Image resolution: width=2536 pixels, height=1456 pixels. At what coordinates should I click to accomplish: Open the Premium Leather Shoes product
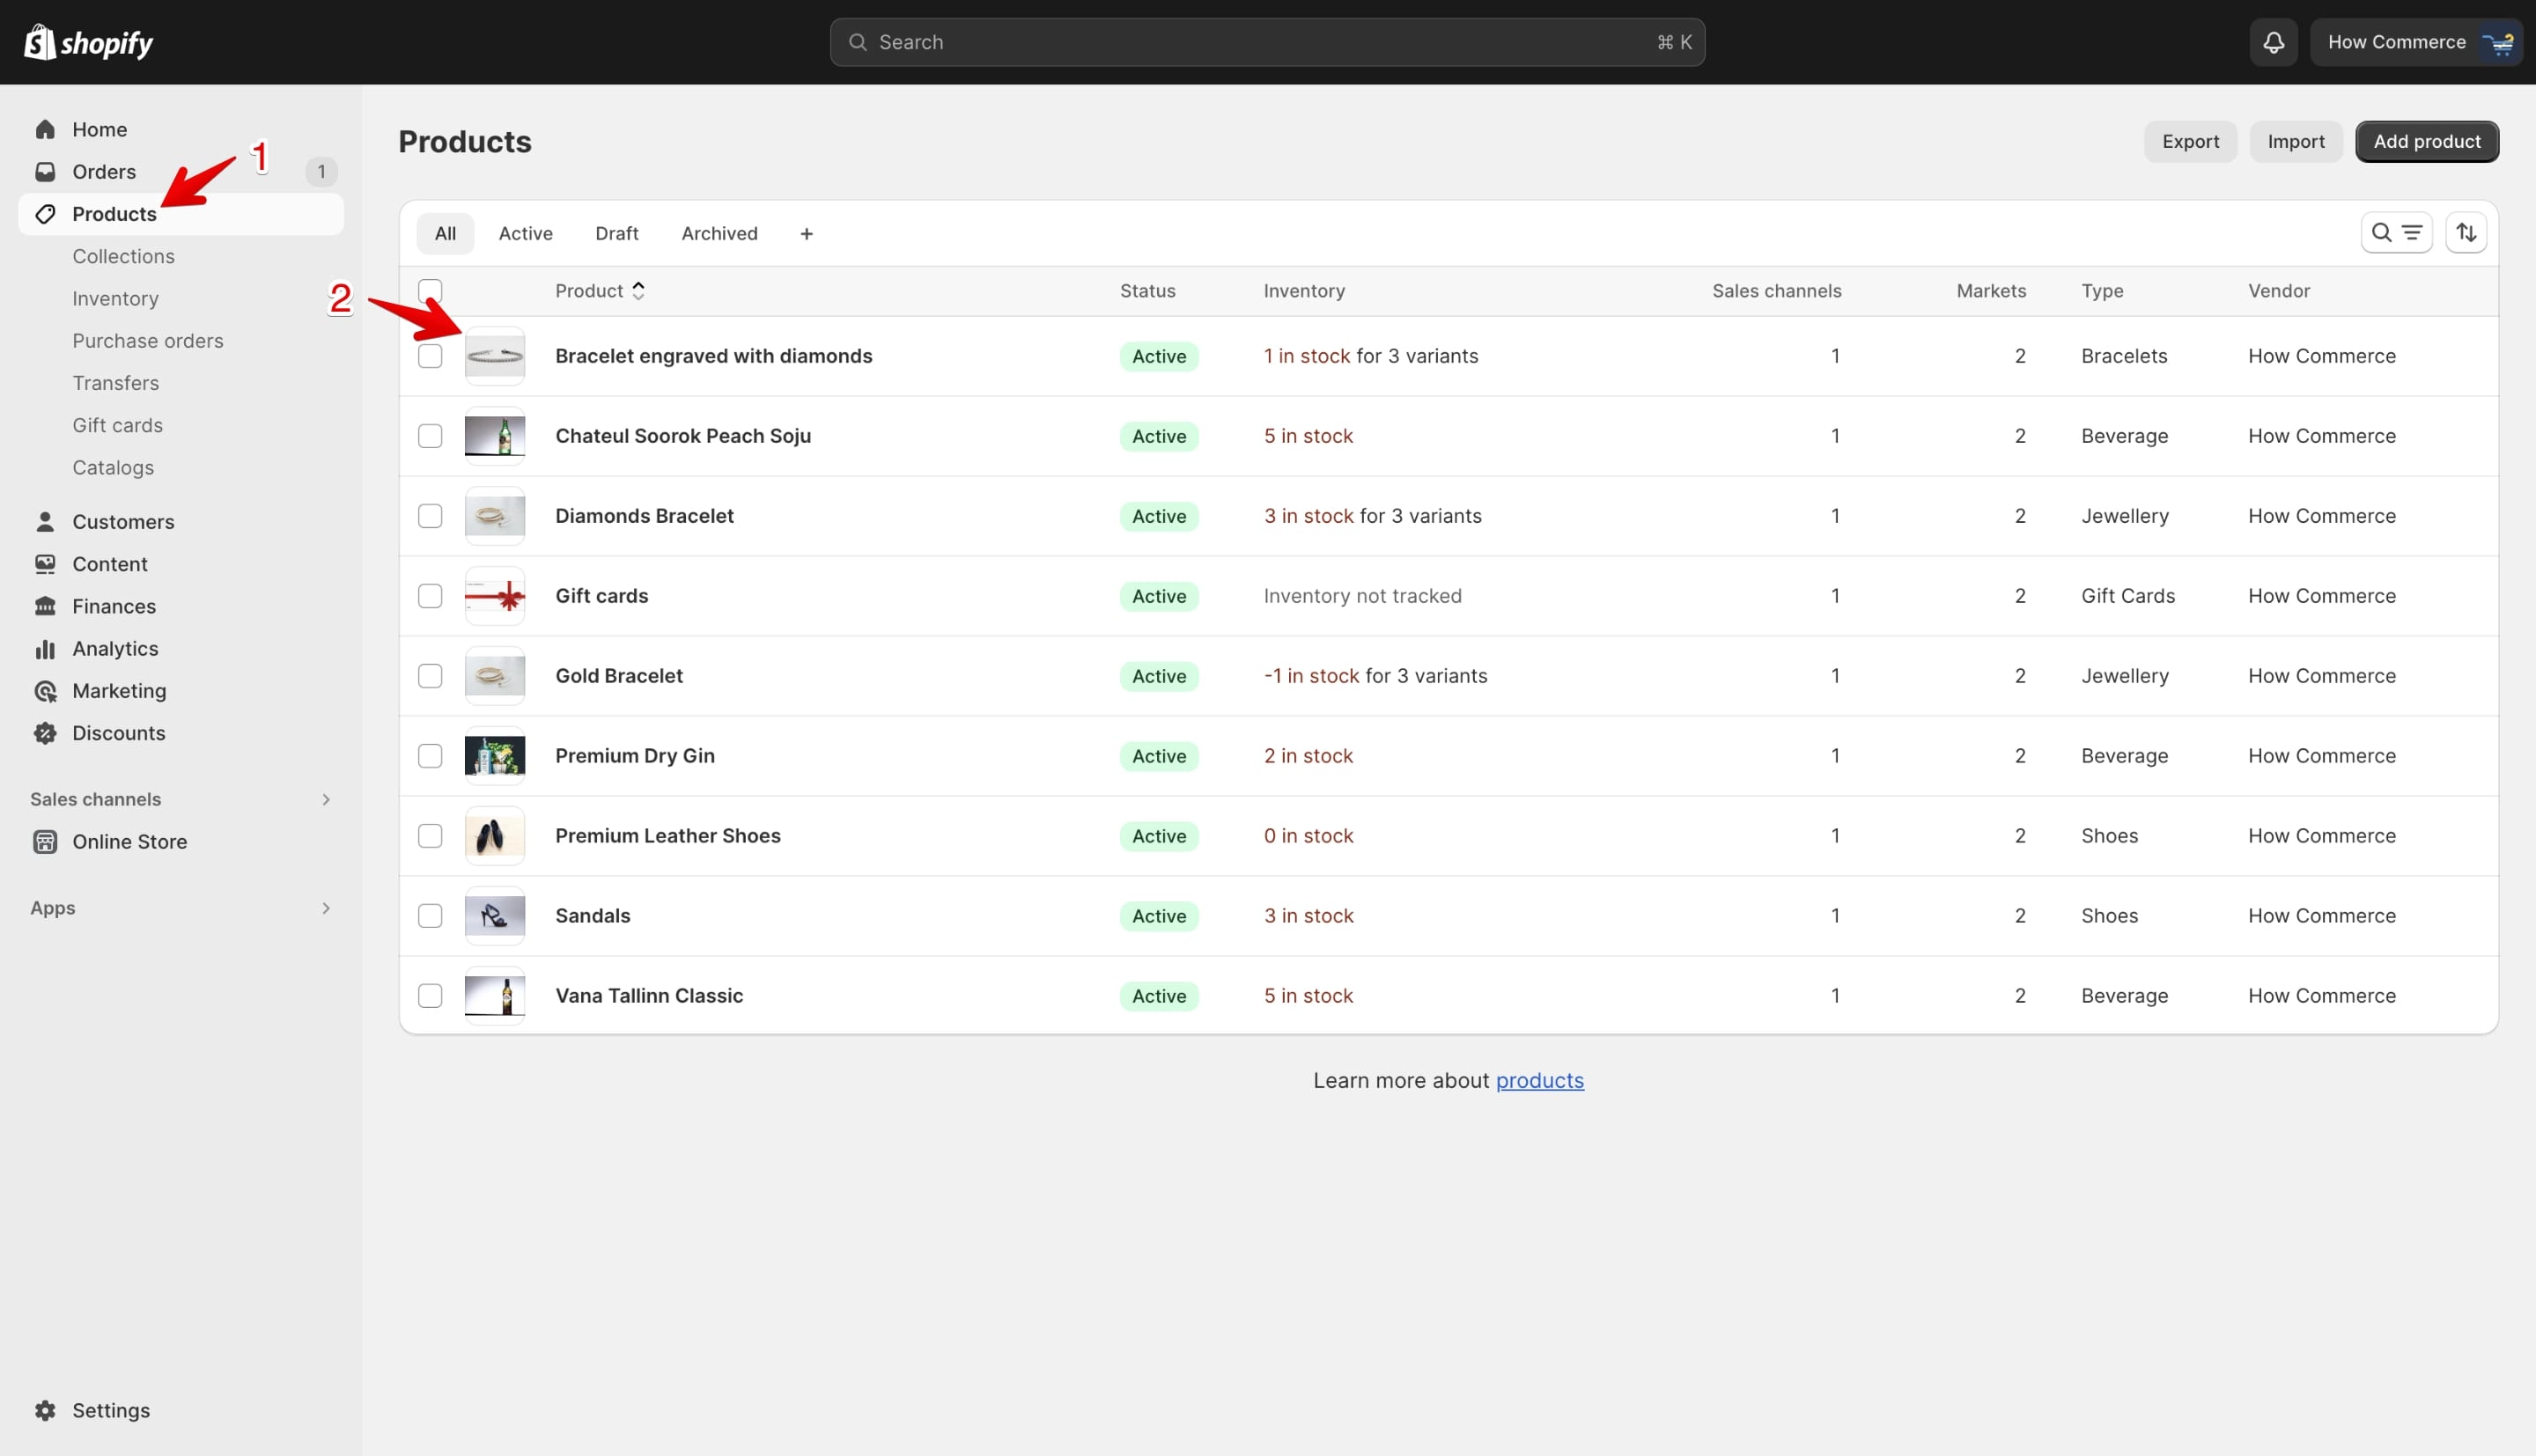pyautogui.click(x=668, y=836)
